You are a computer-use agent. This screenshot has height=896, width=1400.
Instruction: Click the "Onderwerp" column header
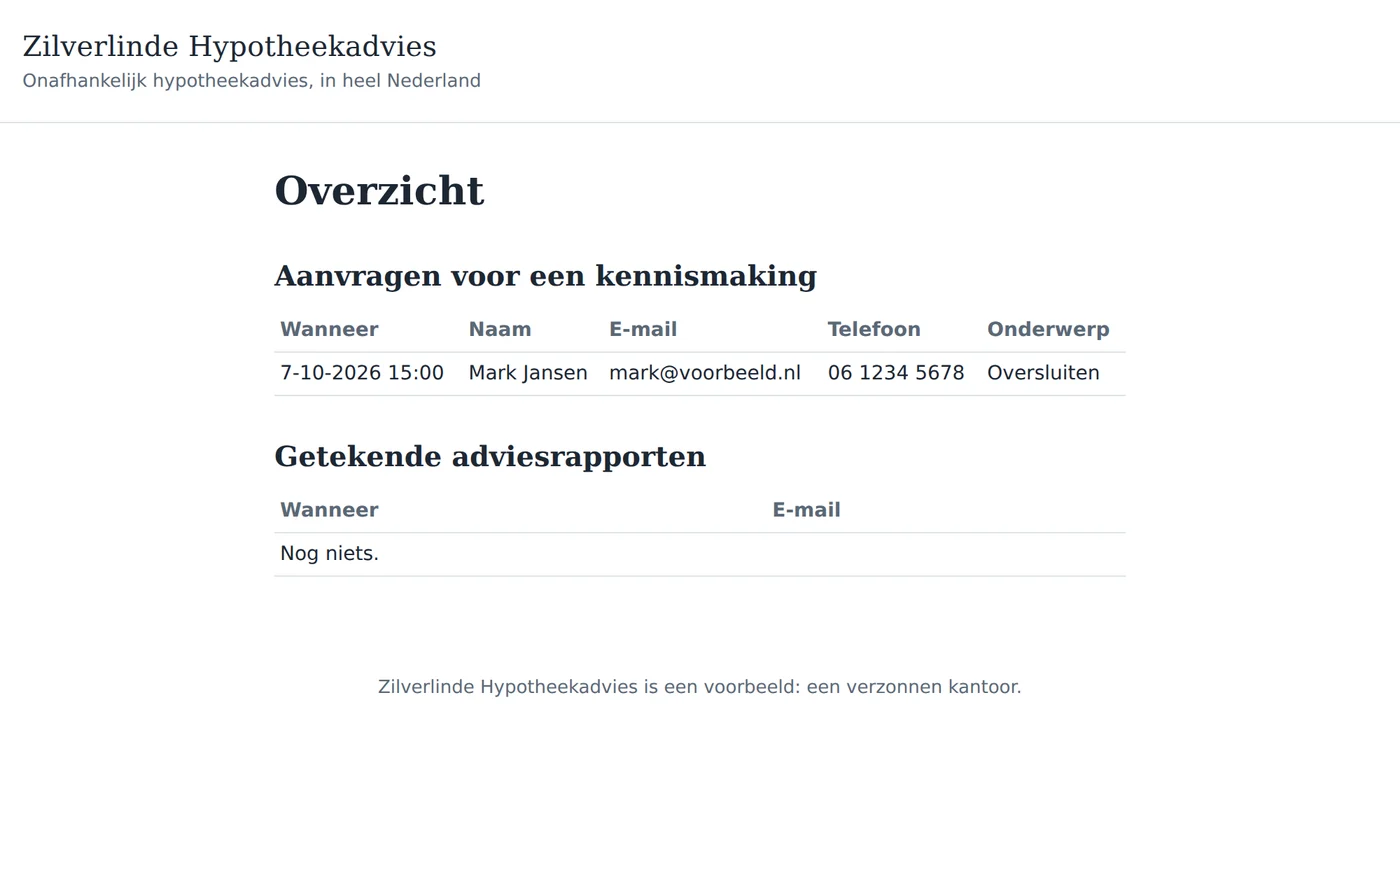click(x=1048, y=330)
